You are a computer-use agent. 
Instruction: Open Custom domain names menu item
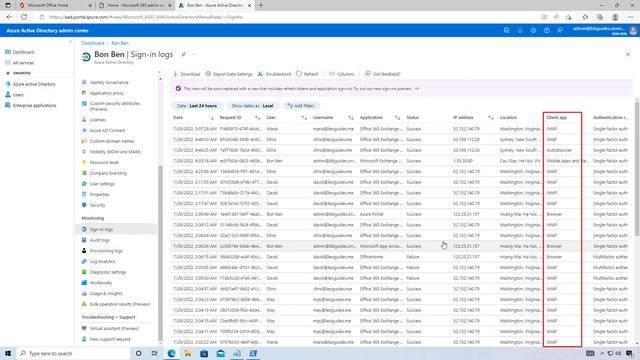tap(112, 141)
